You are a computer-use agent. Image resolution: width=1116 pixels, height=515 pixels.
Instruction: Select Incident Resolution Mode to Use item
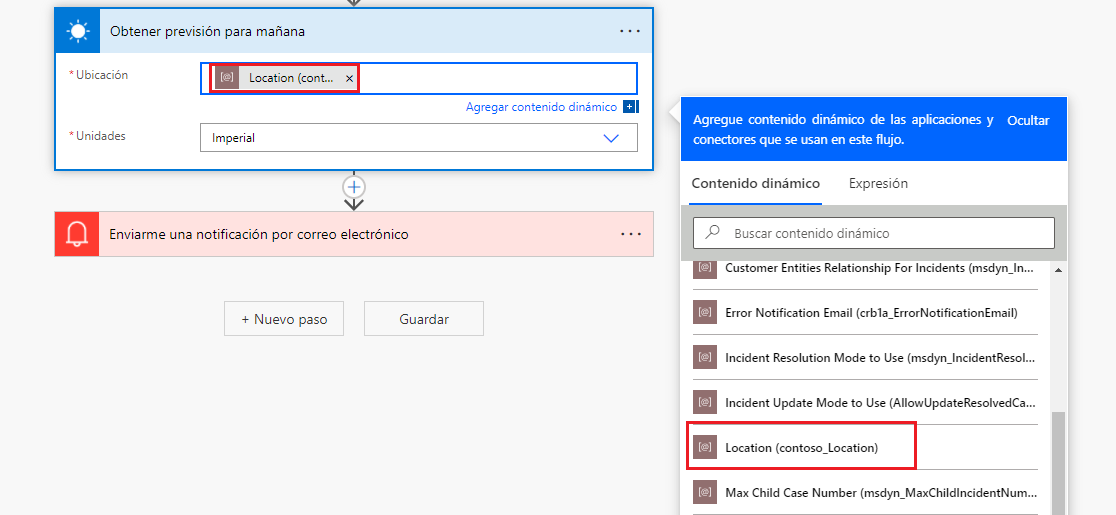[x=865, y=358]
